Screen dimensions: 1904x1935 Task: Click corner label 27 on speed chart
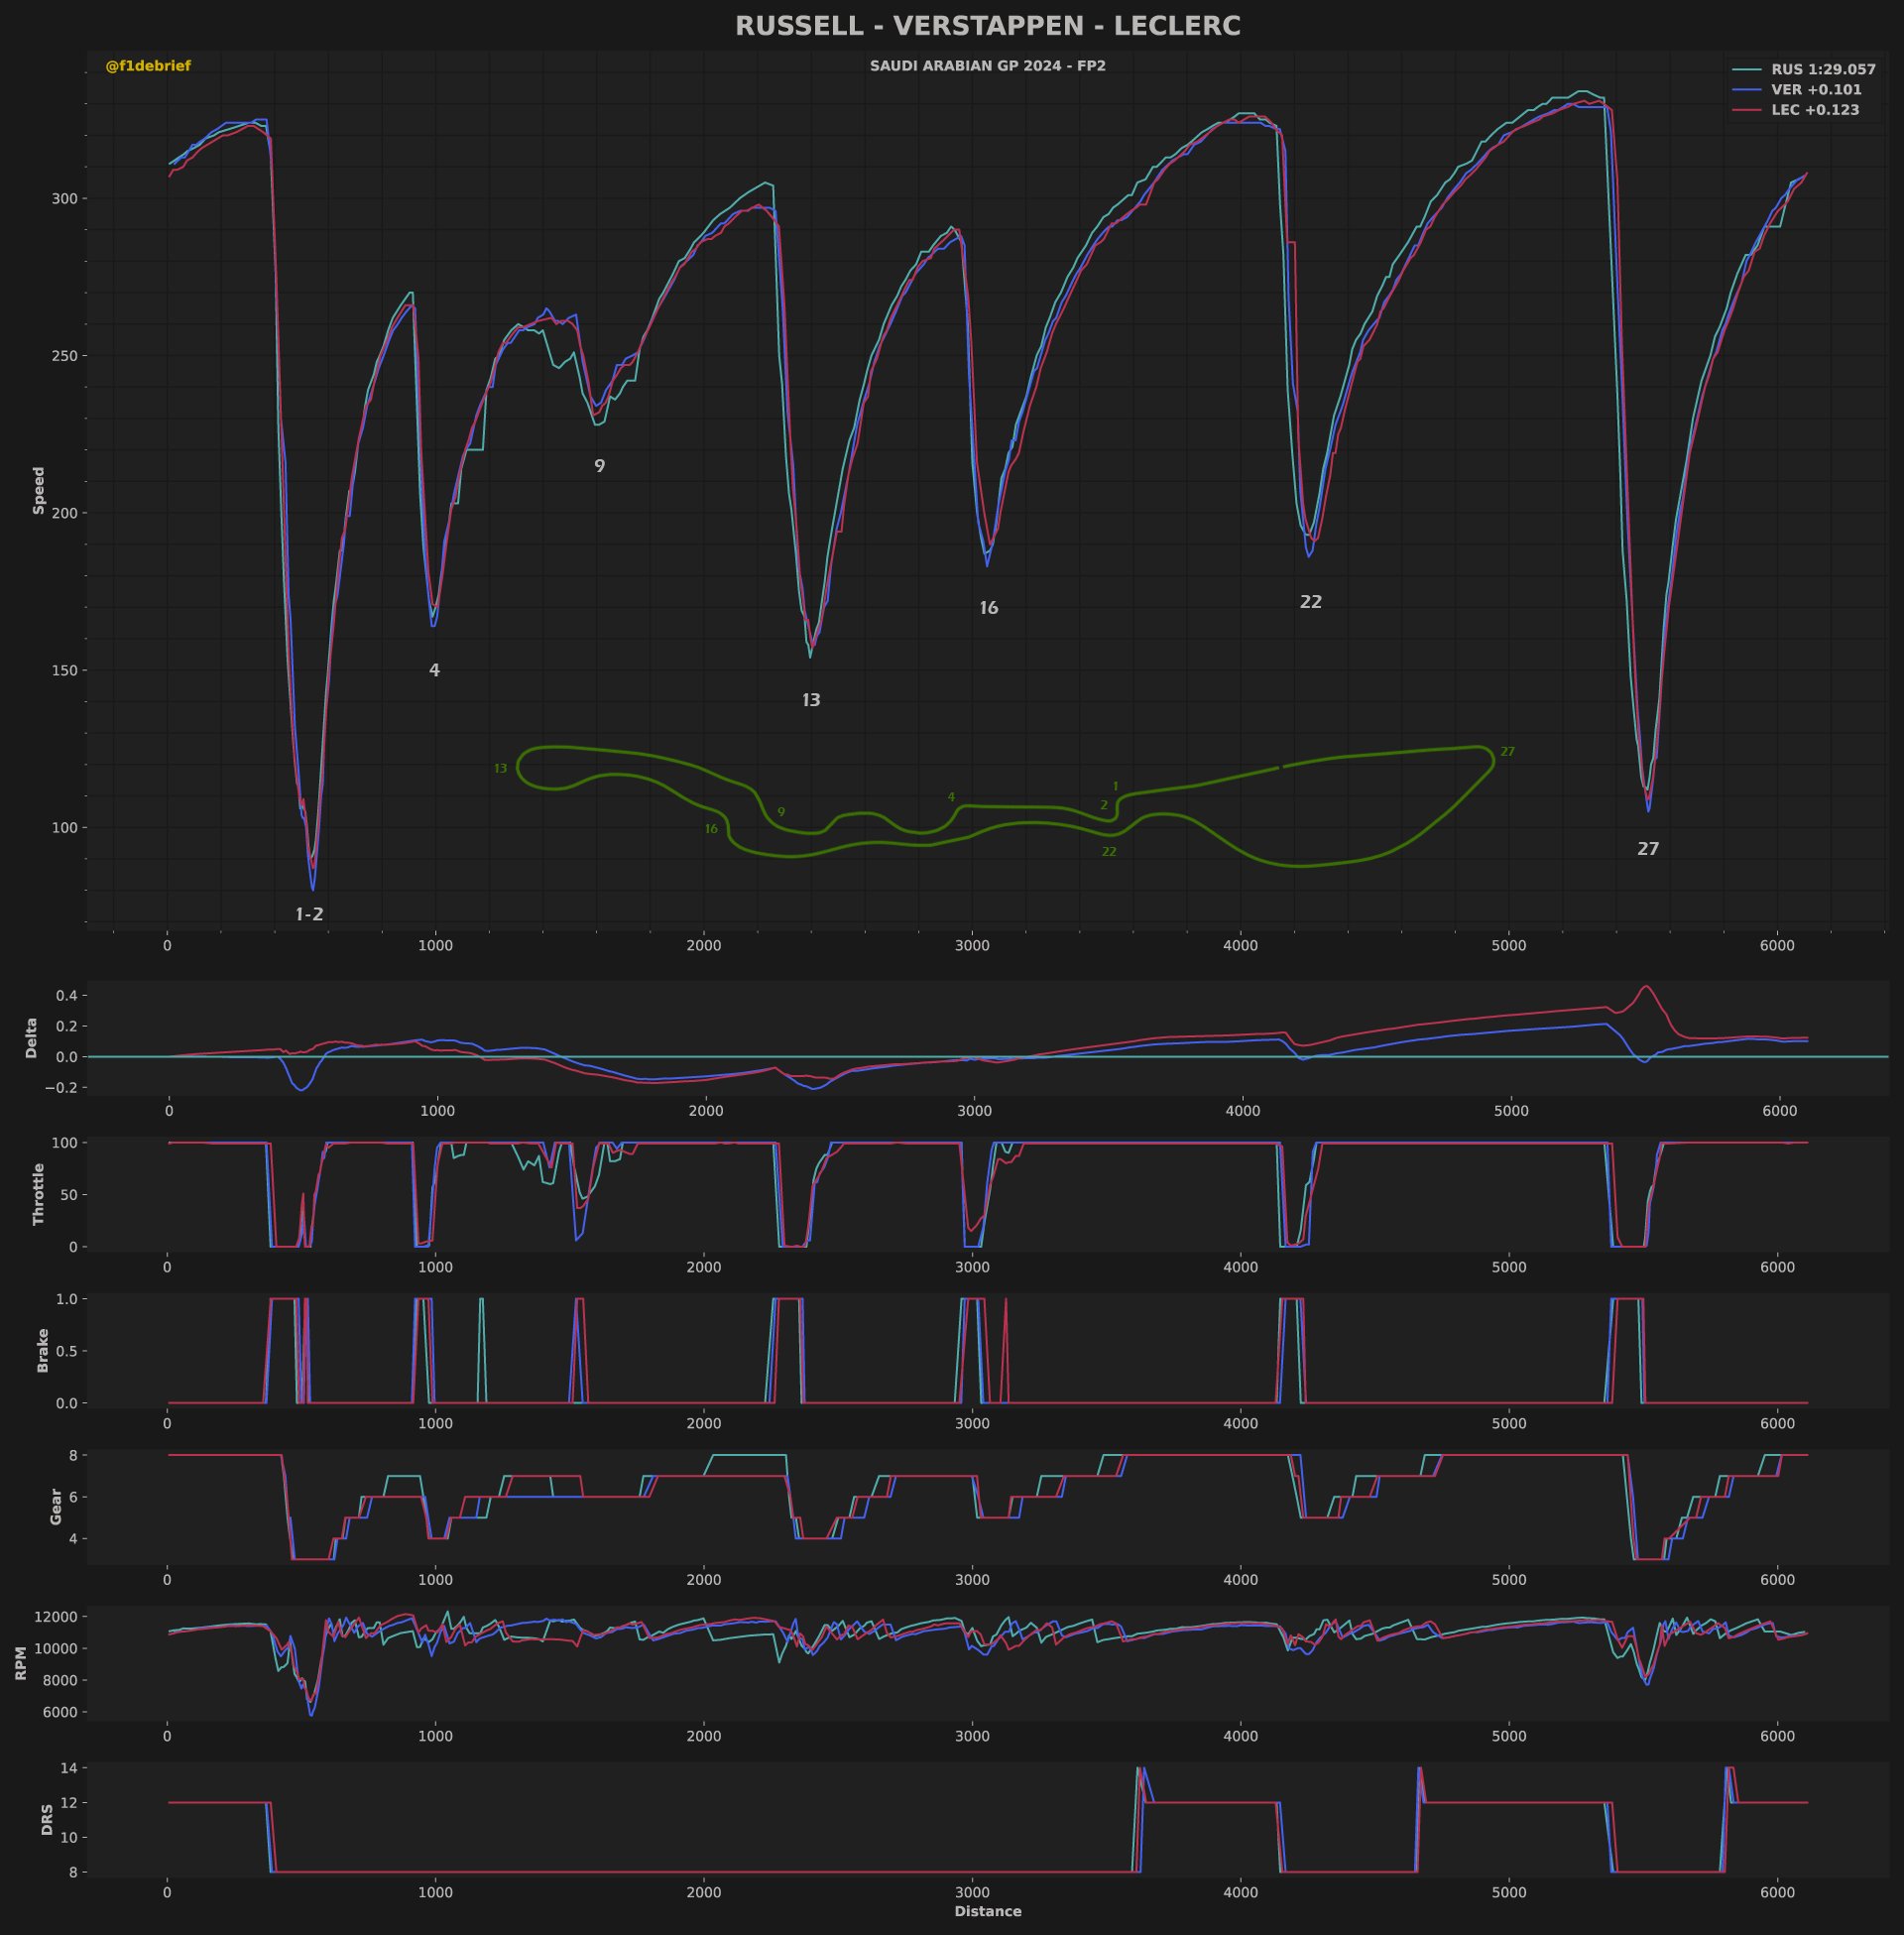1648,849
